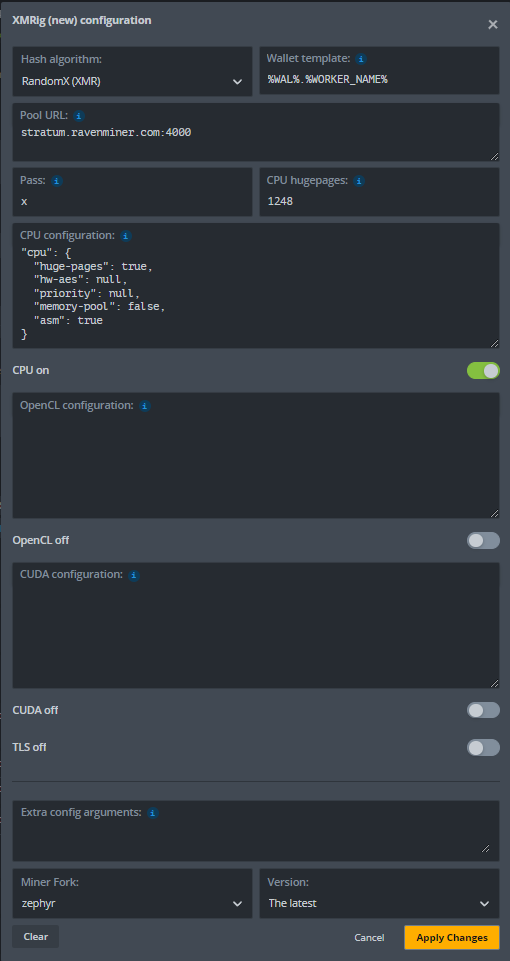Enable the TLS toggle switch

pos(483,748)
